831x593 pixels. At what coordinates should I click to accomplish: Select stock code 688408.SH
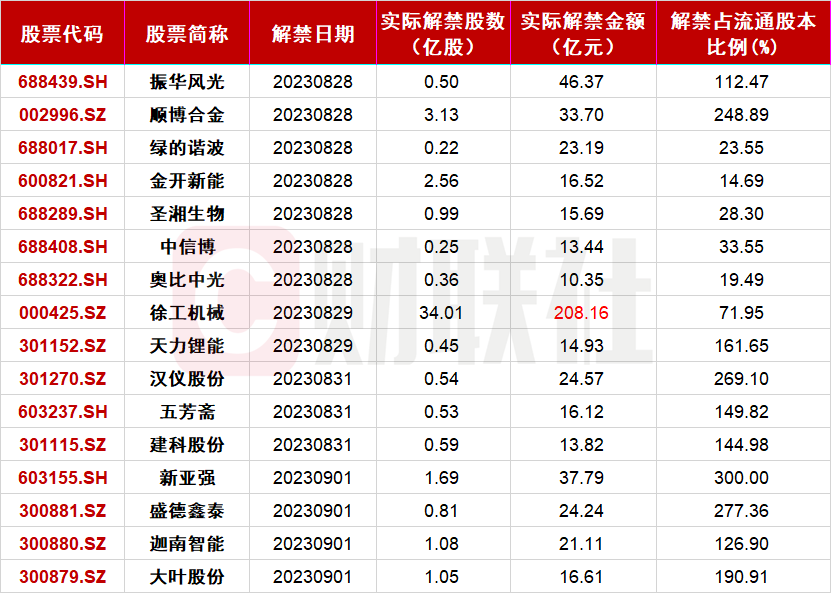tap(63, 246)
